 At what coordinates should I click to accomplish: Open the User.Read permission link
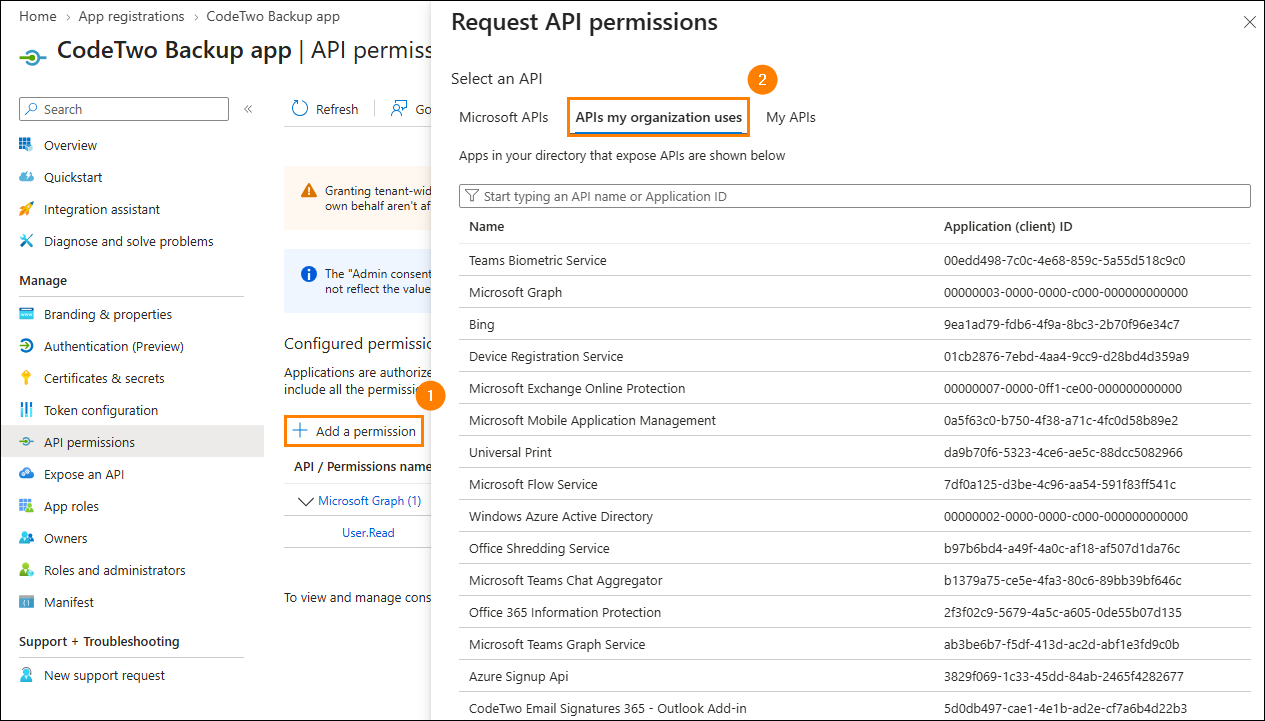coord(368,533)
